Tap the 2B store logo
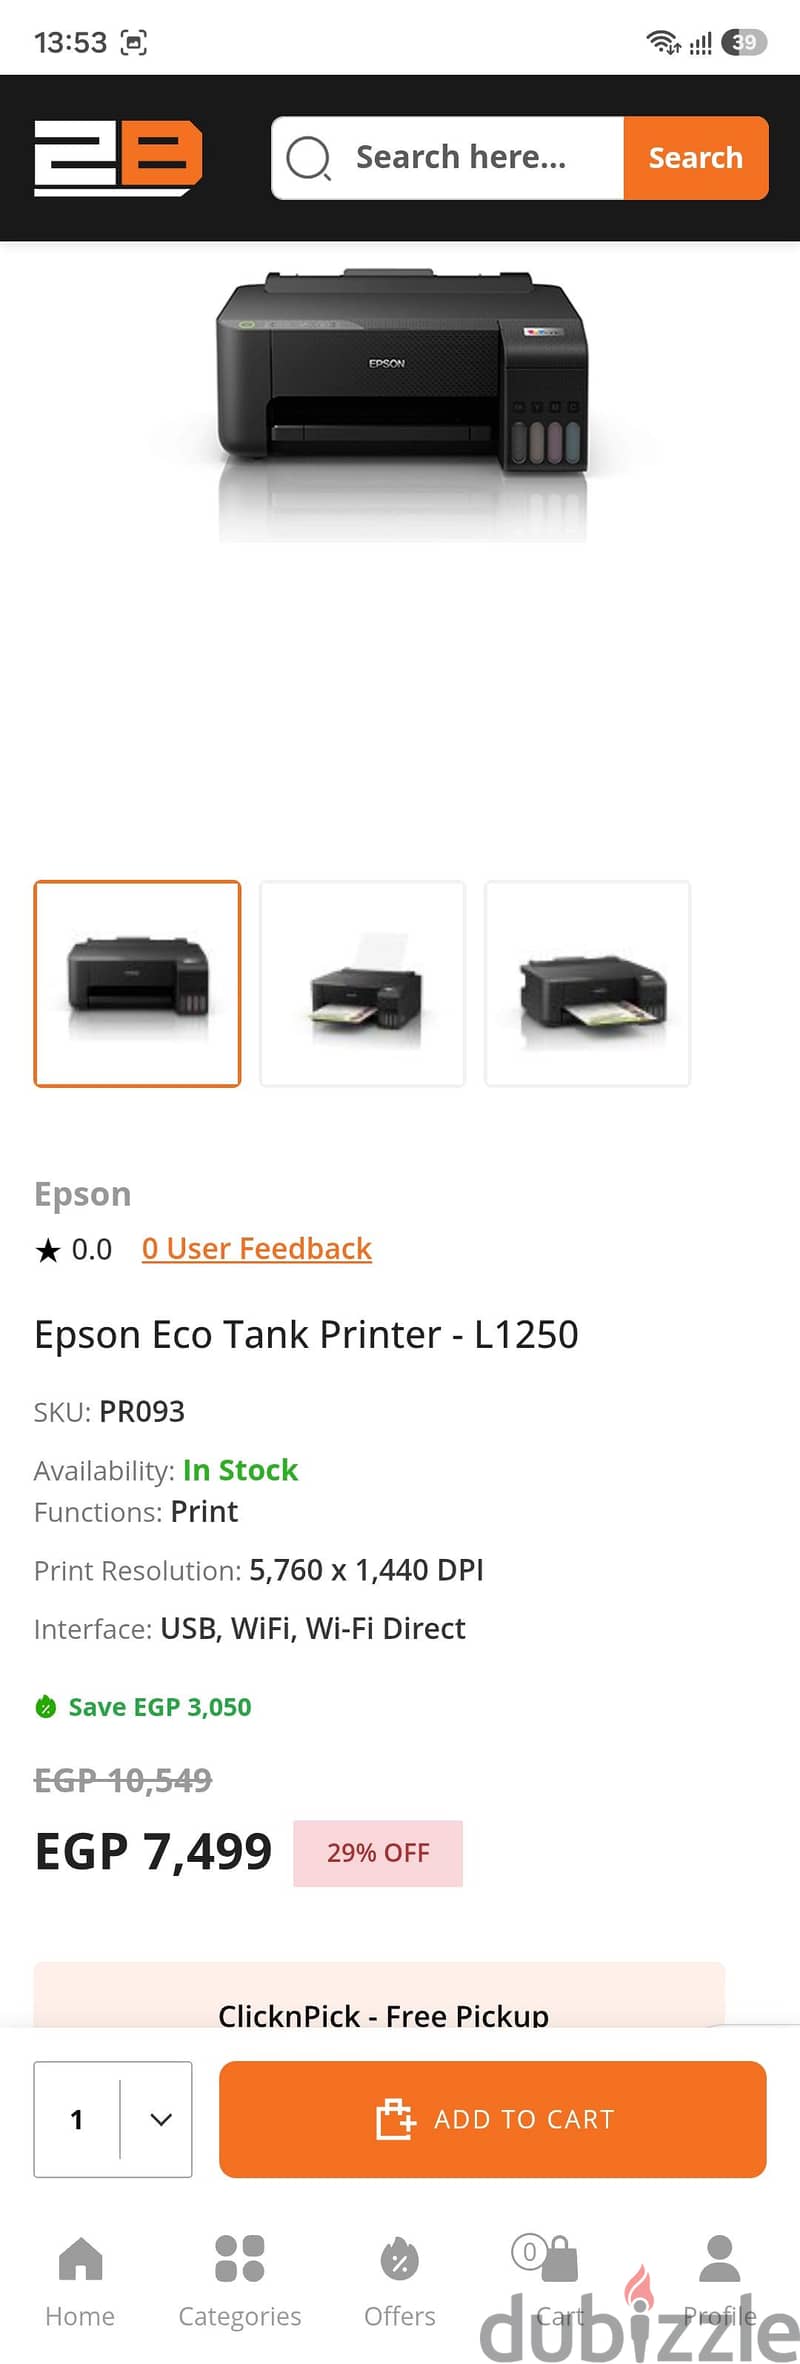Screen dimensions: 800x2364 [118, 158]
